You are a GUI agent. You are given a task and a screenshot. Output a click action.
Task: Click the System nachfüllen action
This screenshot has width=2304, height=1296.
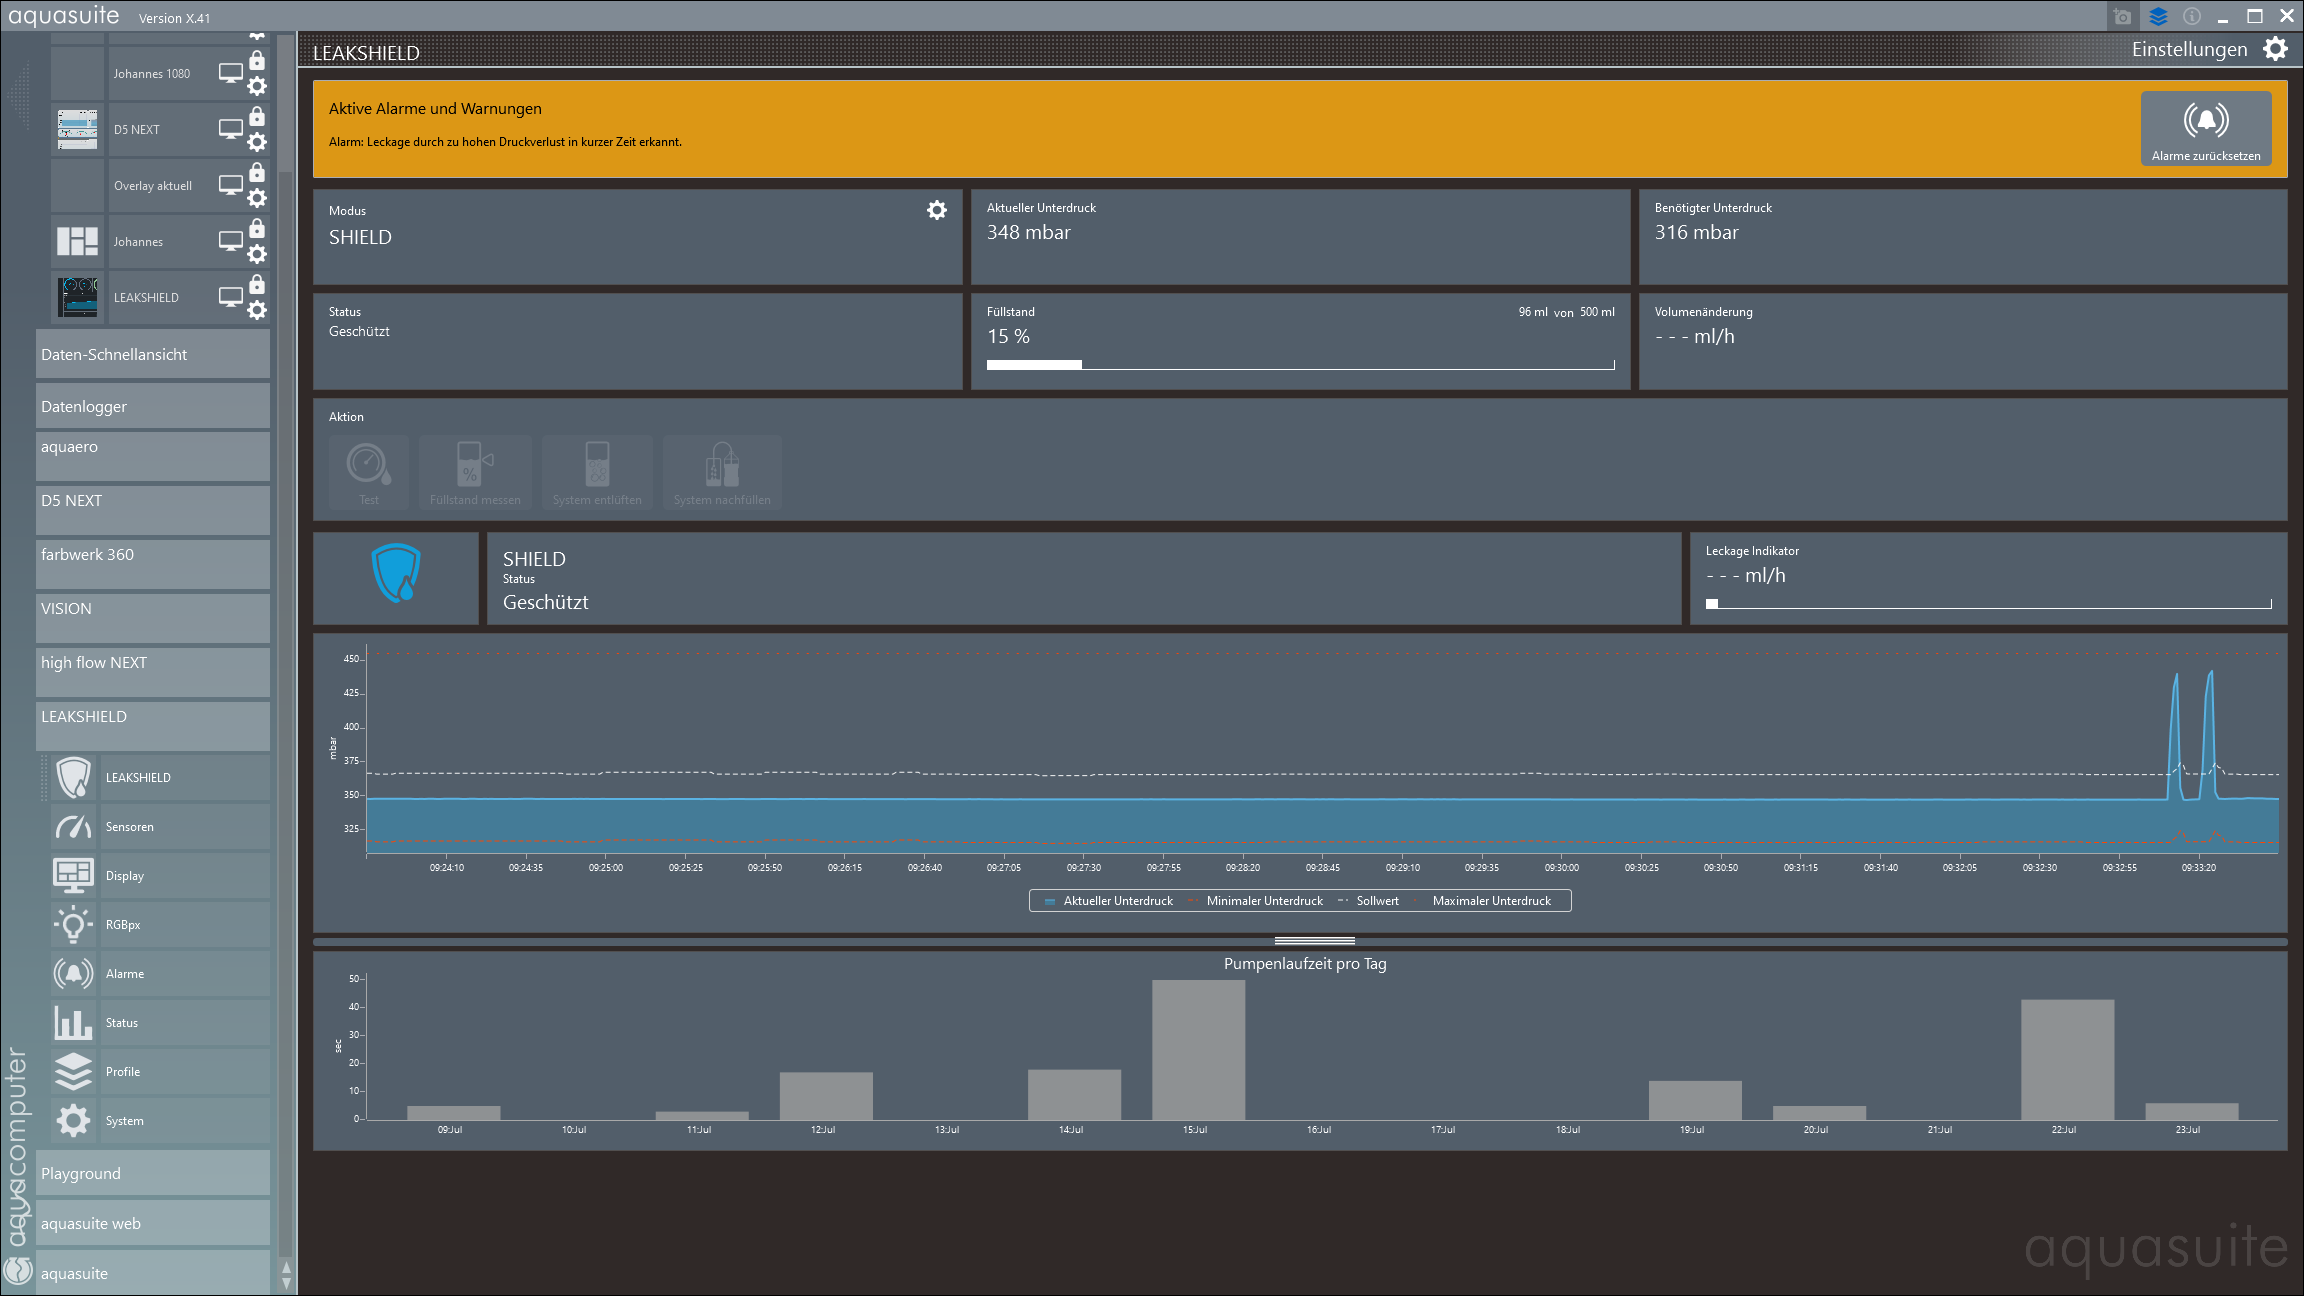point(722,472)
